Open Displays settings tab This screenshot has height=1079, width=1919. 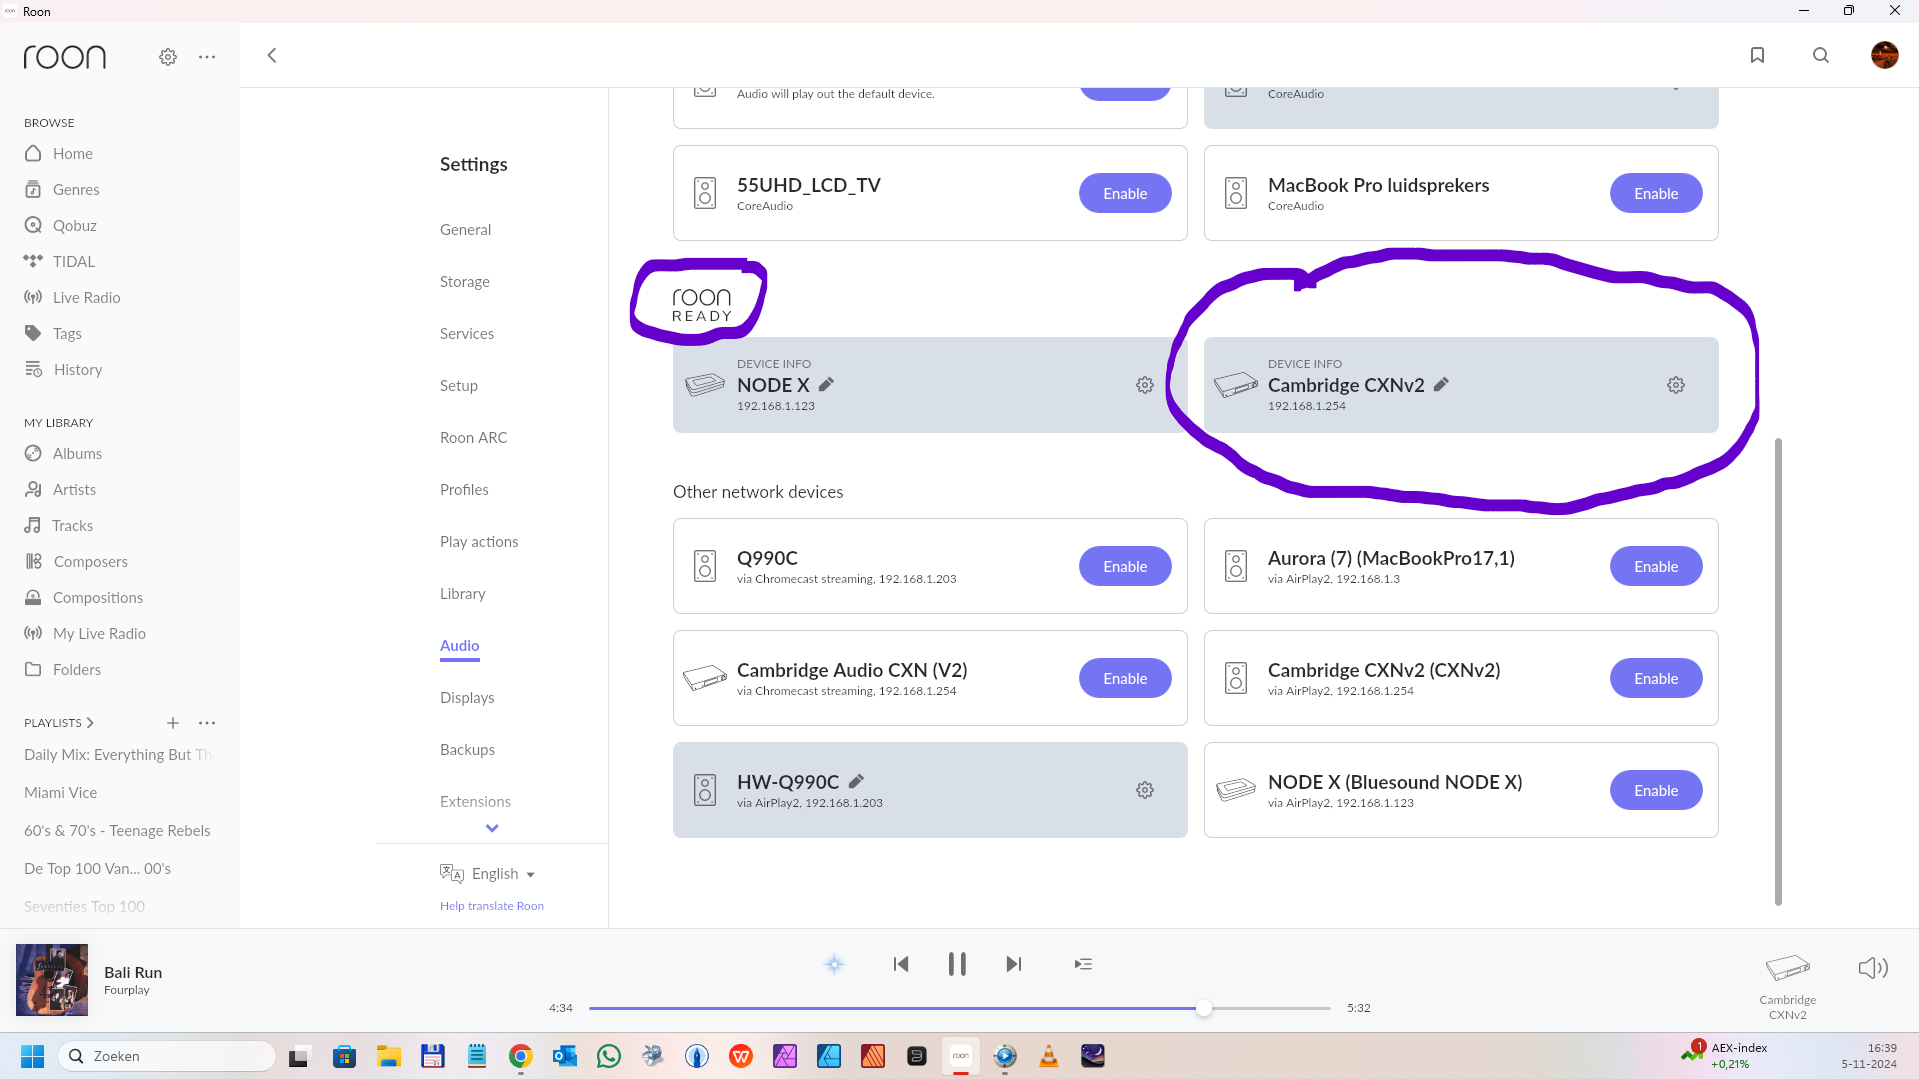pyautogui.click(x=467, y=697)
